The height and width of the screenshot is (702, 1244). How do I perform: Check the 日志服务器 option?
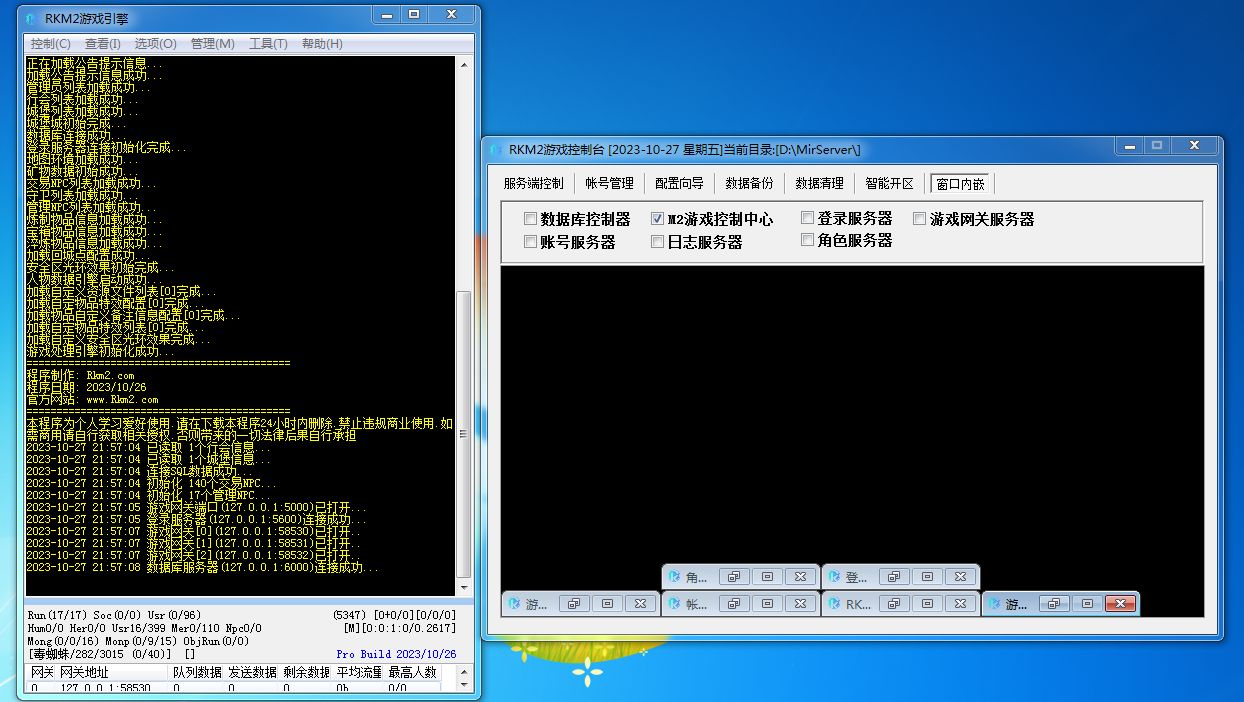(x=658, y=241)
